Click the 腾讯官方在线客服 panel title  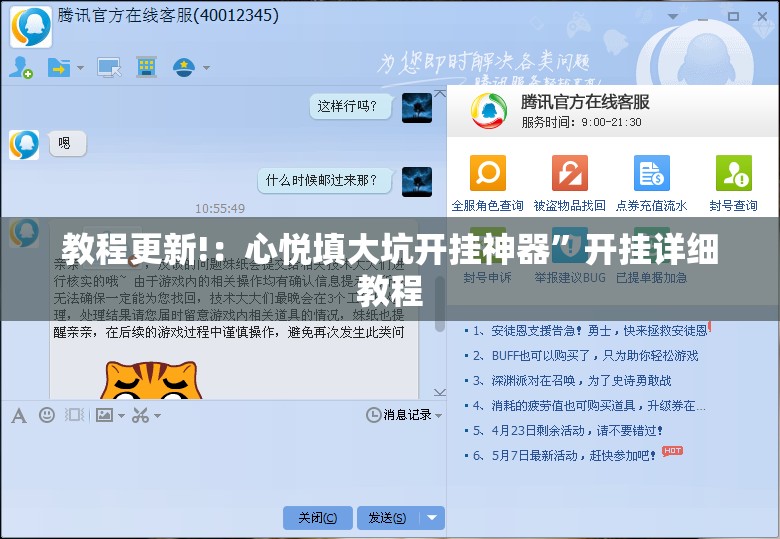pyautogui.click(x=585, y=102)
